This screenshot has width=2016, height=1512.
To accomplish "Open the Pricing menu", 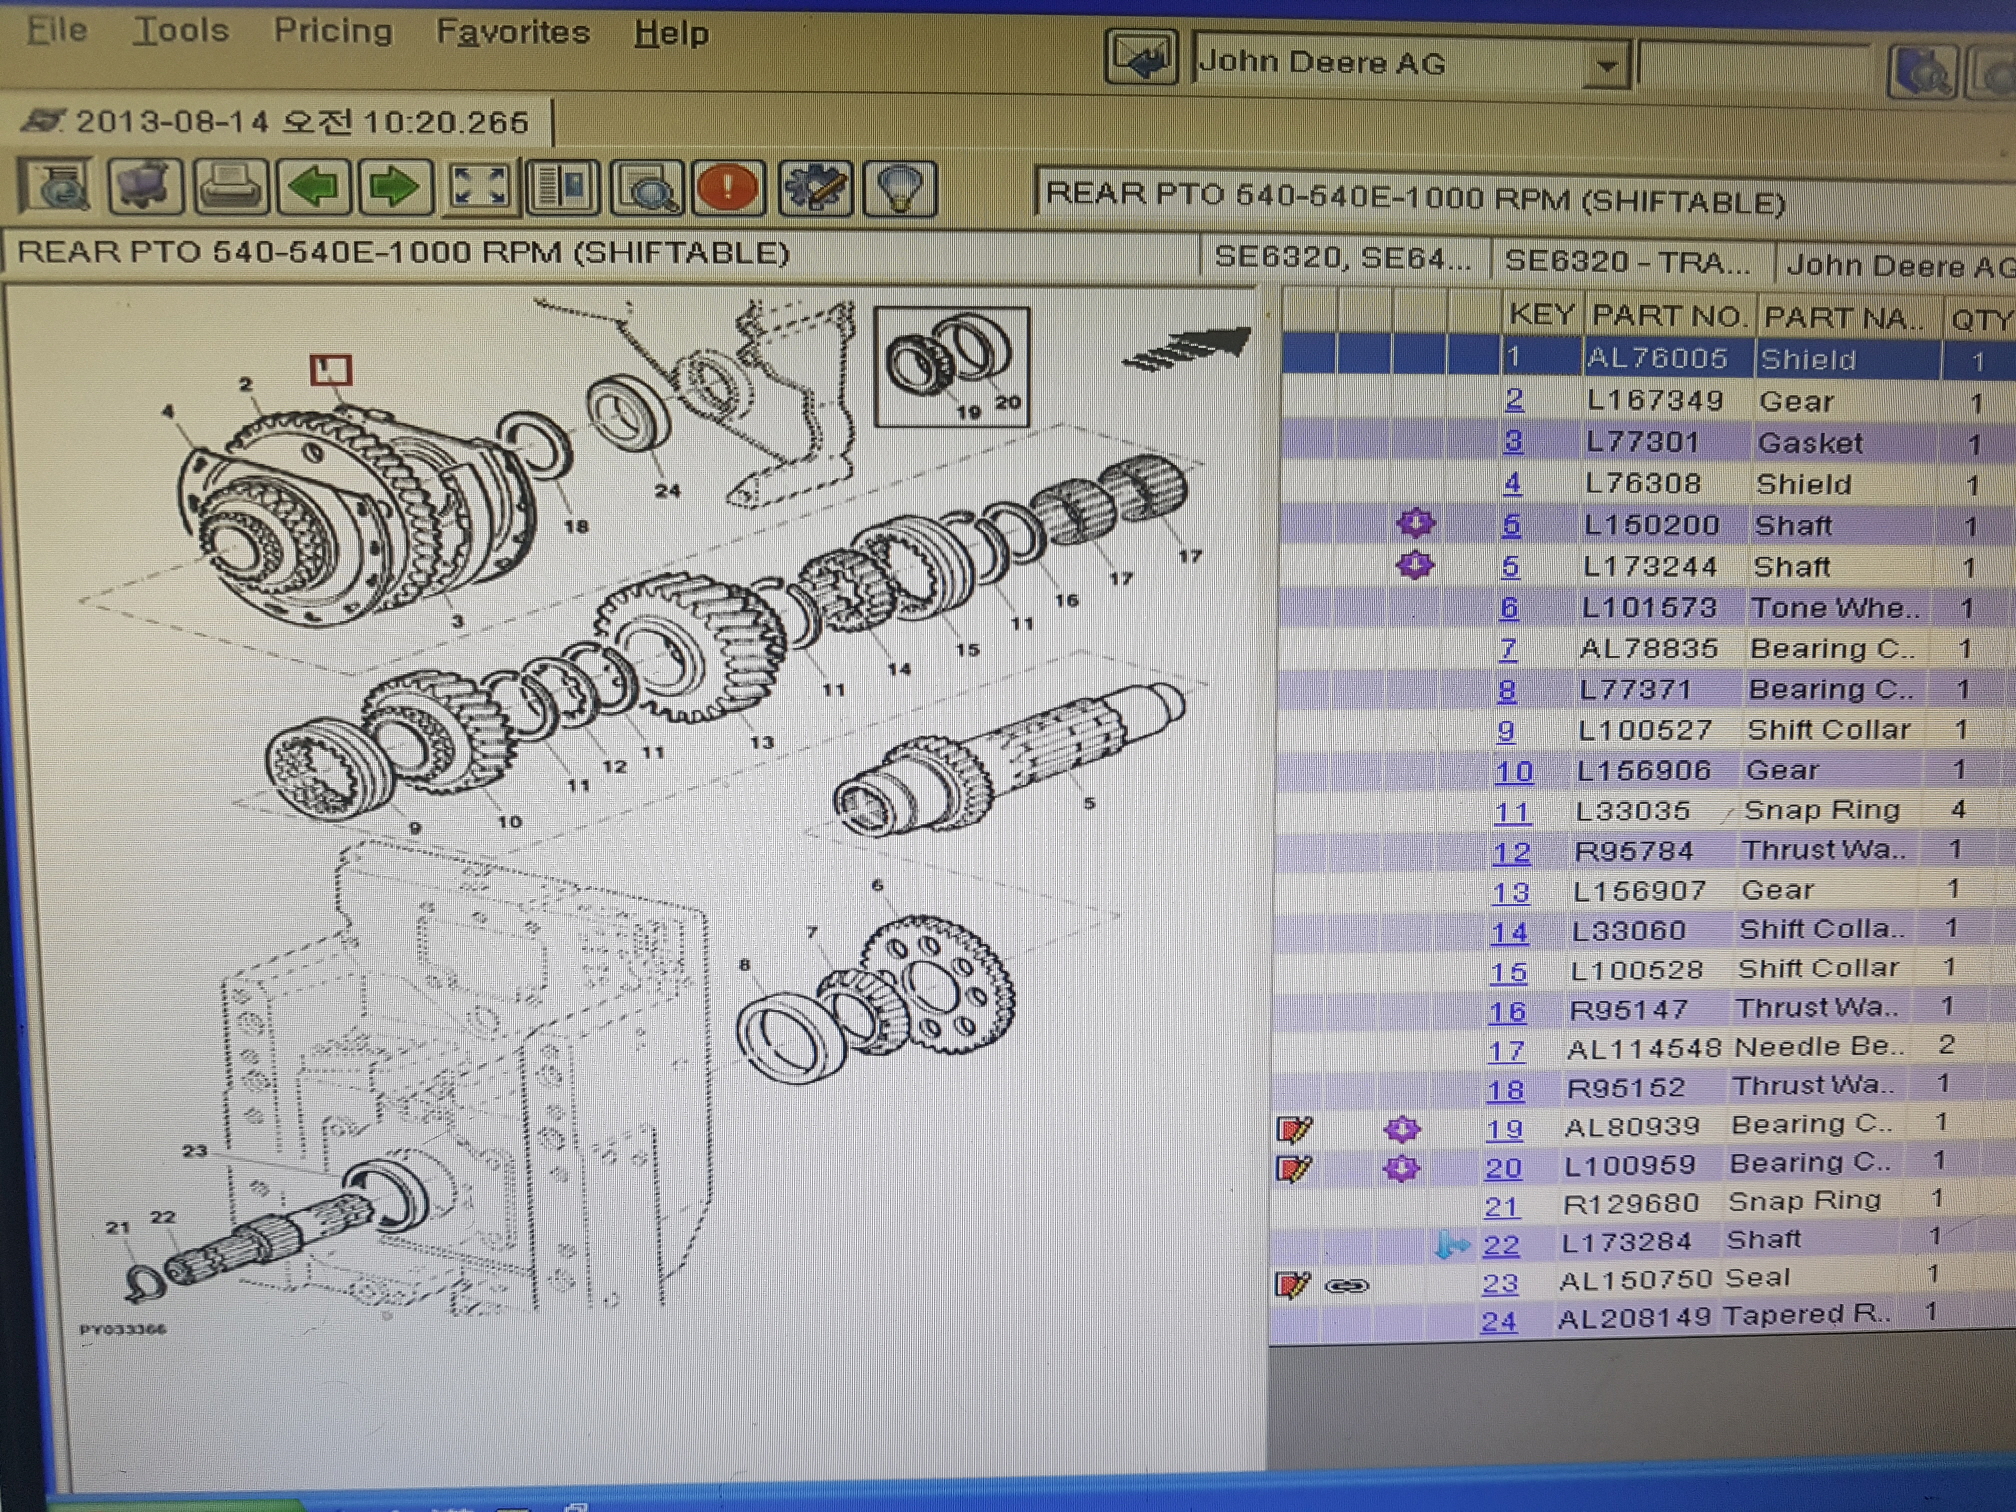I will pyautogui.click(x=333, y=30).
